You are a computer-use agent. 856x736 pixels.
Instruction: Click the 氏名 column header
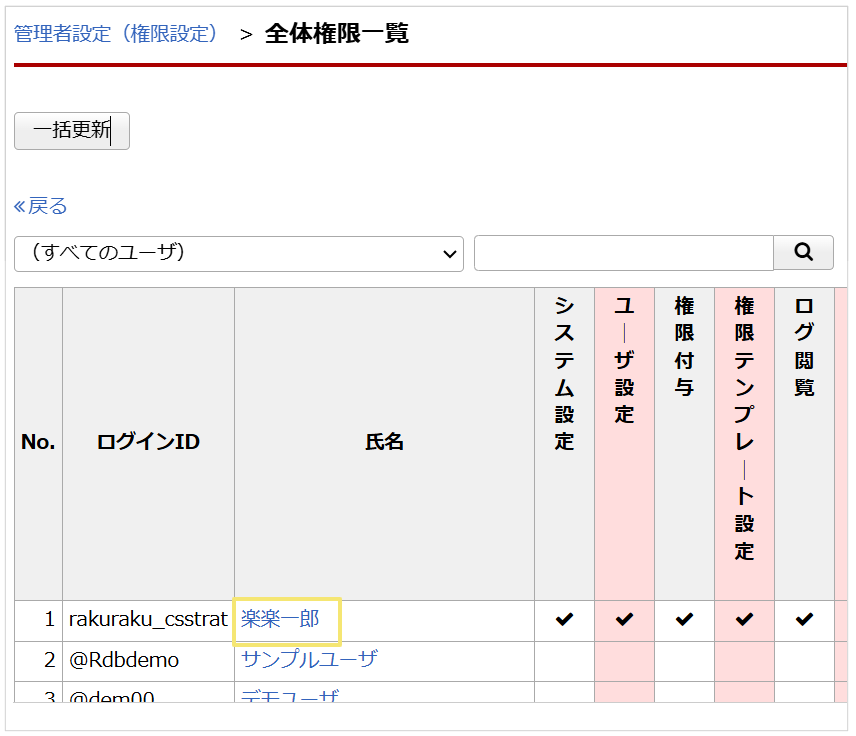(x=386, y=441)
